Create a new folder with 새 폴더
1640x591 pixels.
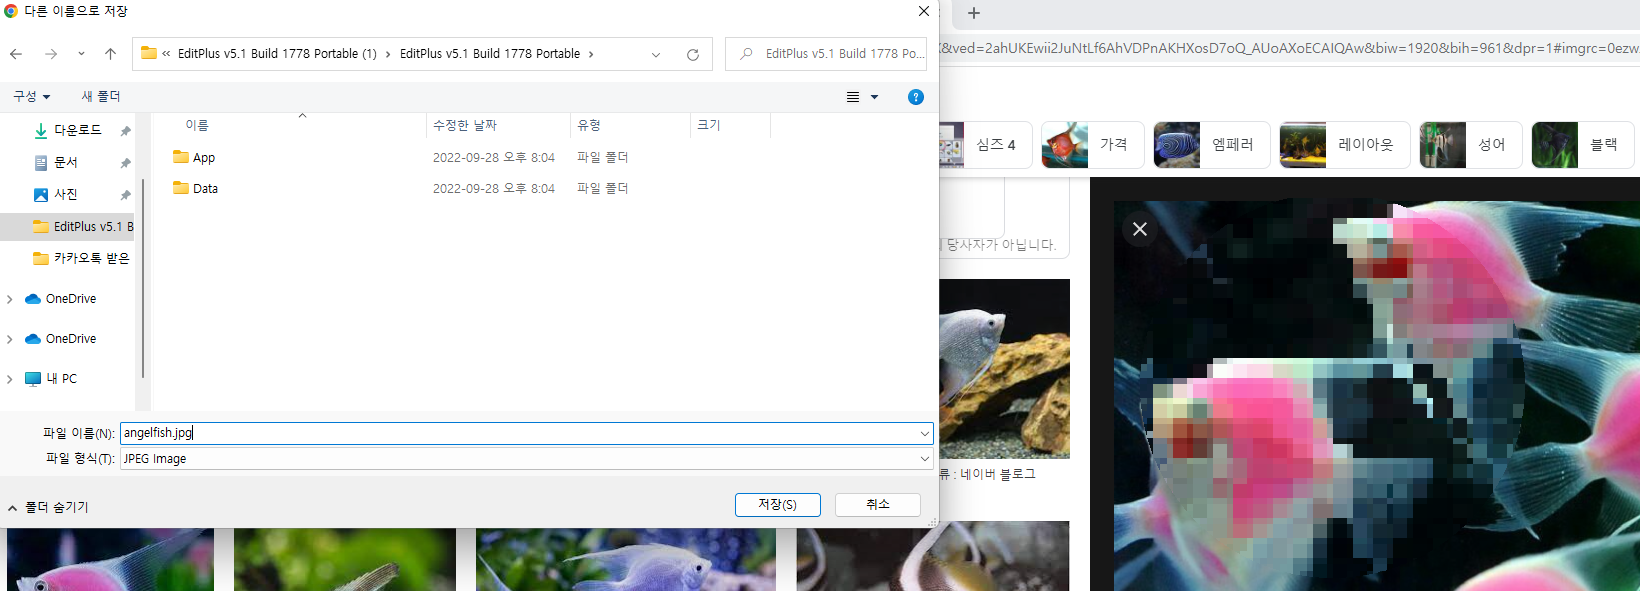click(101, 96)
